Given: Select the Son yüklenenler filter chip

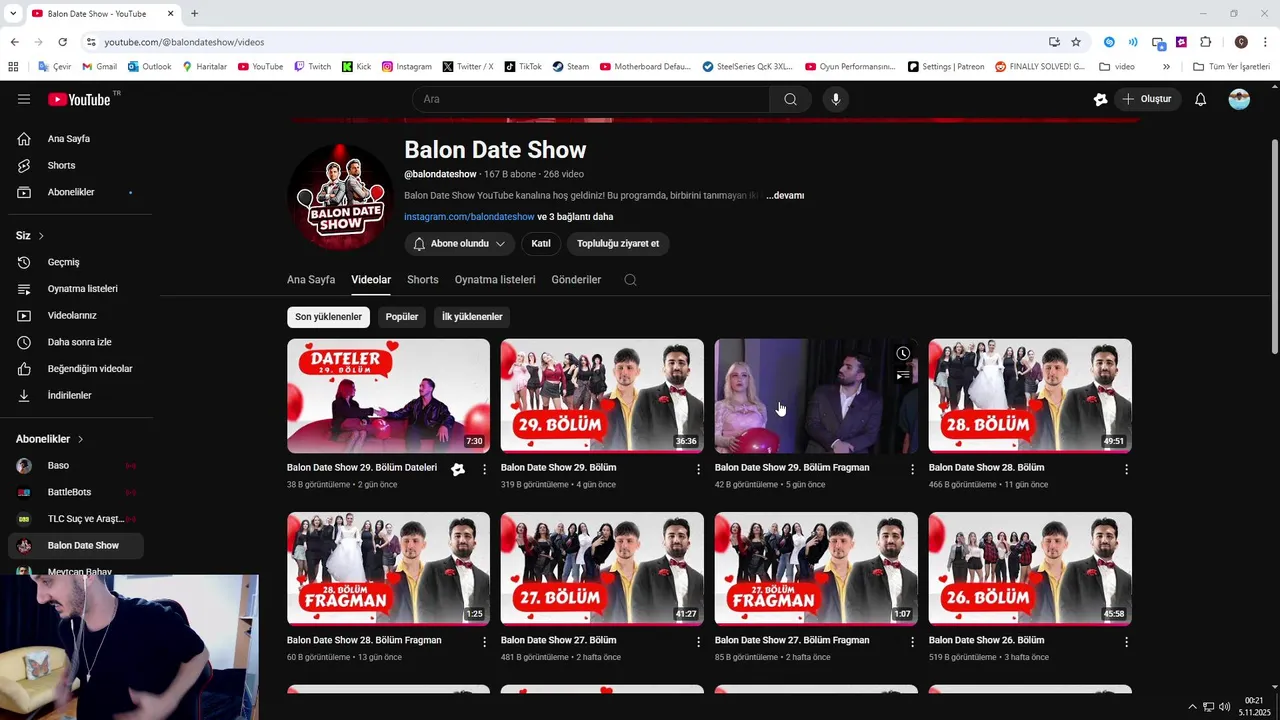Looking at the screenshot, I should [328, 317].
